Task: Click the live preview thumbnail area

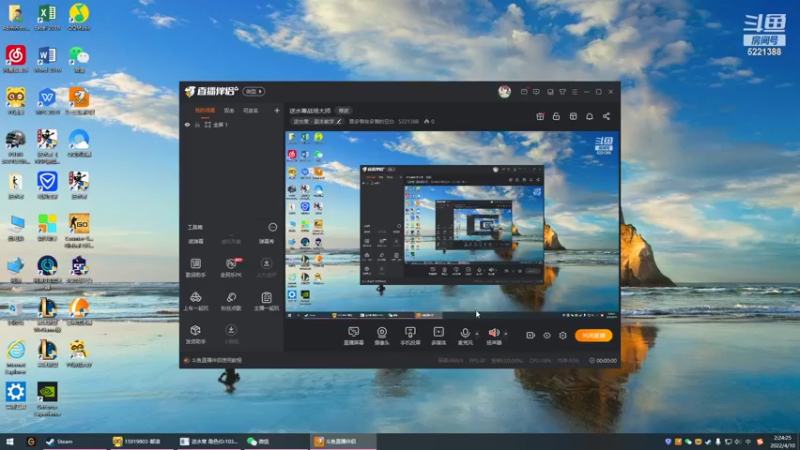Action: (x=452, y=225)
